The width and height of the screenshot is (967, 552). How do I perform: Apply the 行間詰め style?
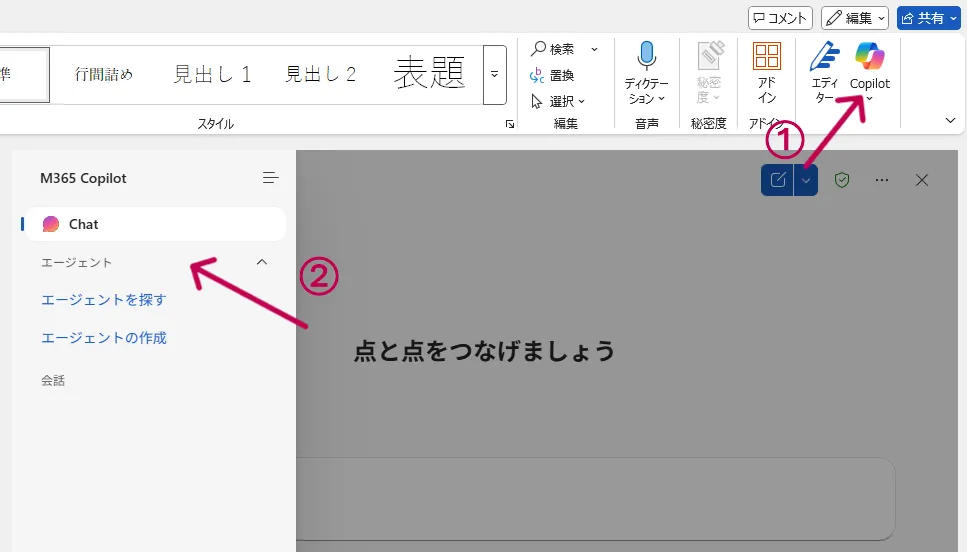tap(104, 75)
